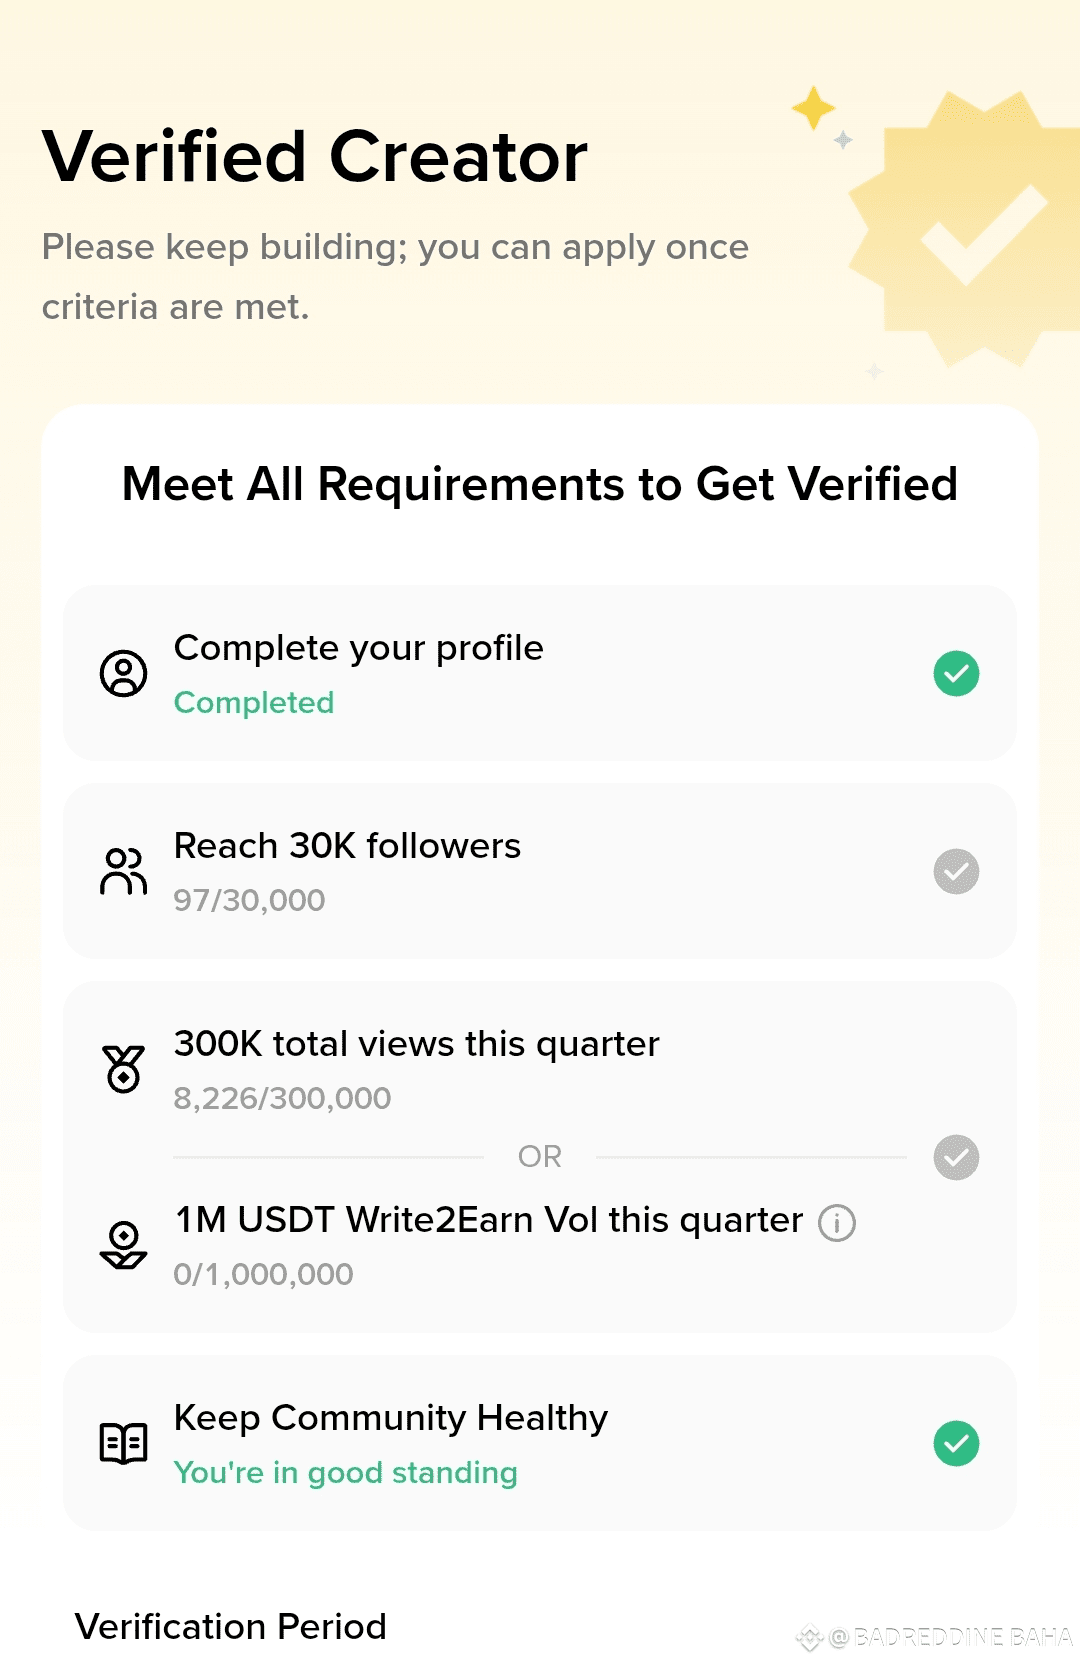1080x1663 pixels.
Task: Click the yellow sparkle star decoration
Action: 813,108
